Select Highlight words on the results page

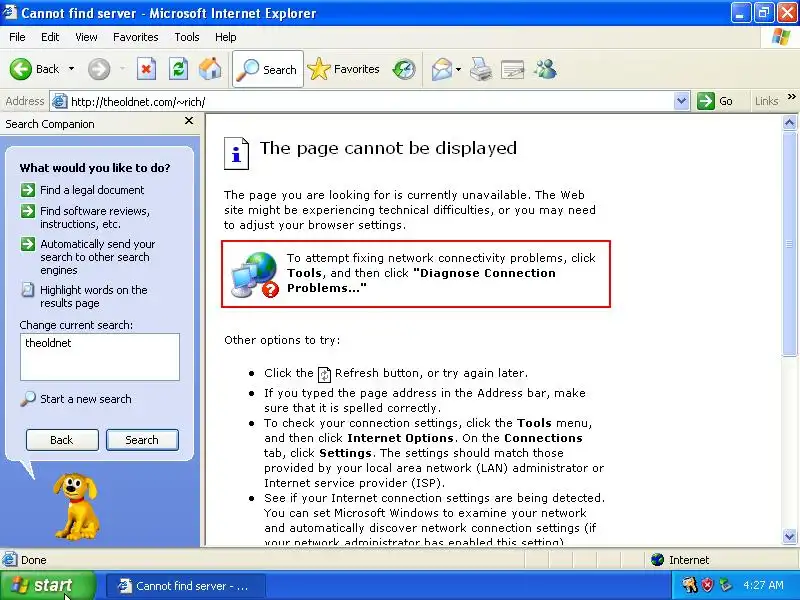tap(94, 296)
